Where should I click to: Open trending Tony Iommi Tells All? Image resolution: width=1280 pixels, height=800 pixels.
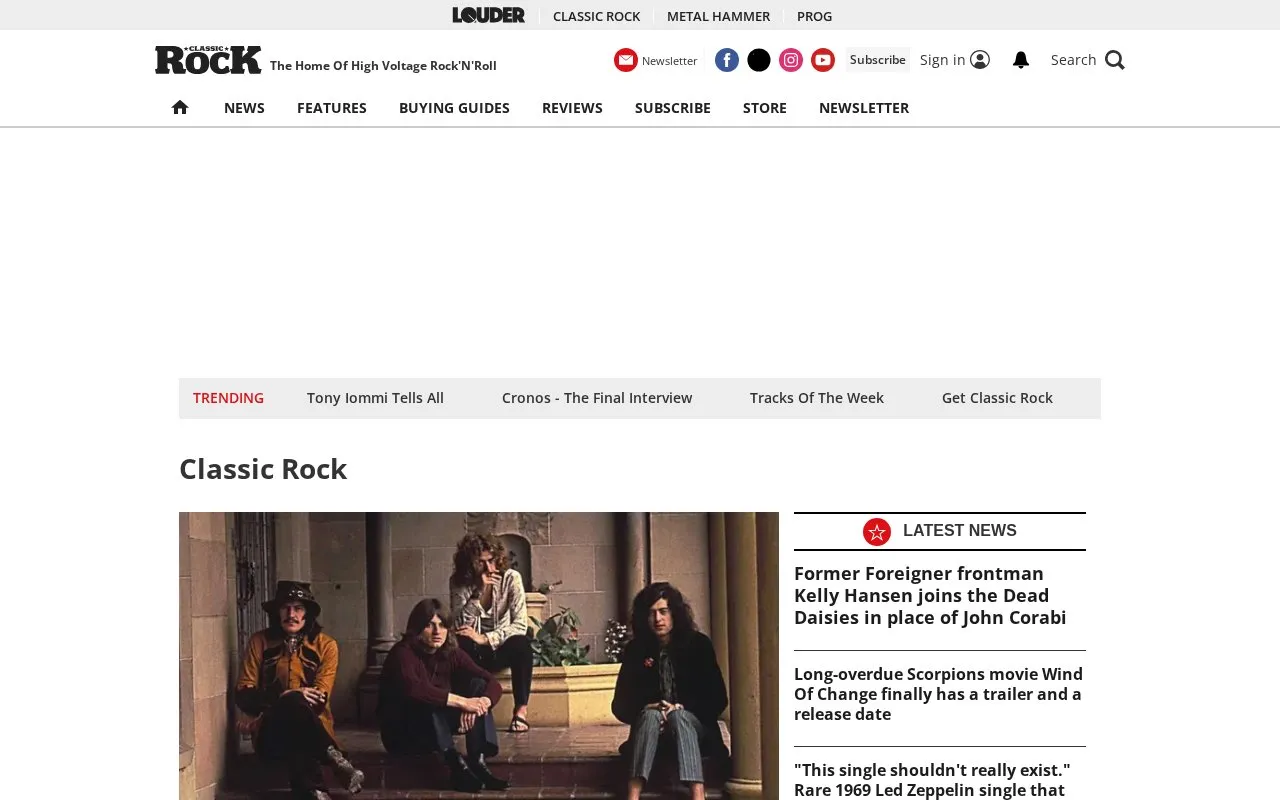(375, 398)
